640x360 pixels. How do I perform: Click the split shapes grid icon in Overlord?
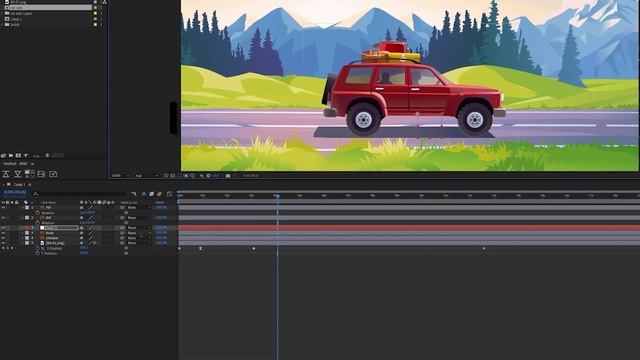tap(29, 174)
